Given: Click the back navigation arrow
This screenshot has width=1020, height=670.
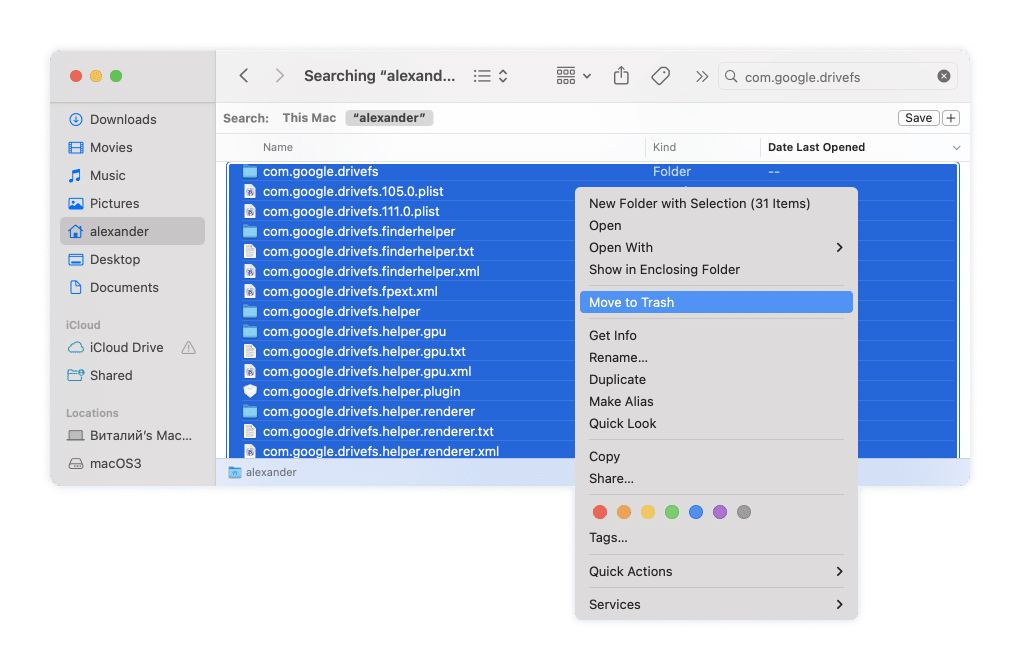Looking at the screenshot, I should [x=244, y=76].
